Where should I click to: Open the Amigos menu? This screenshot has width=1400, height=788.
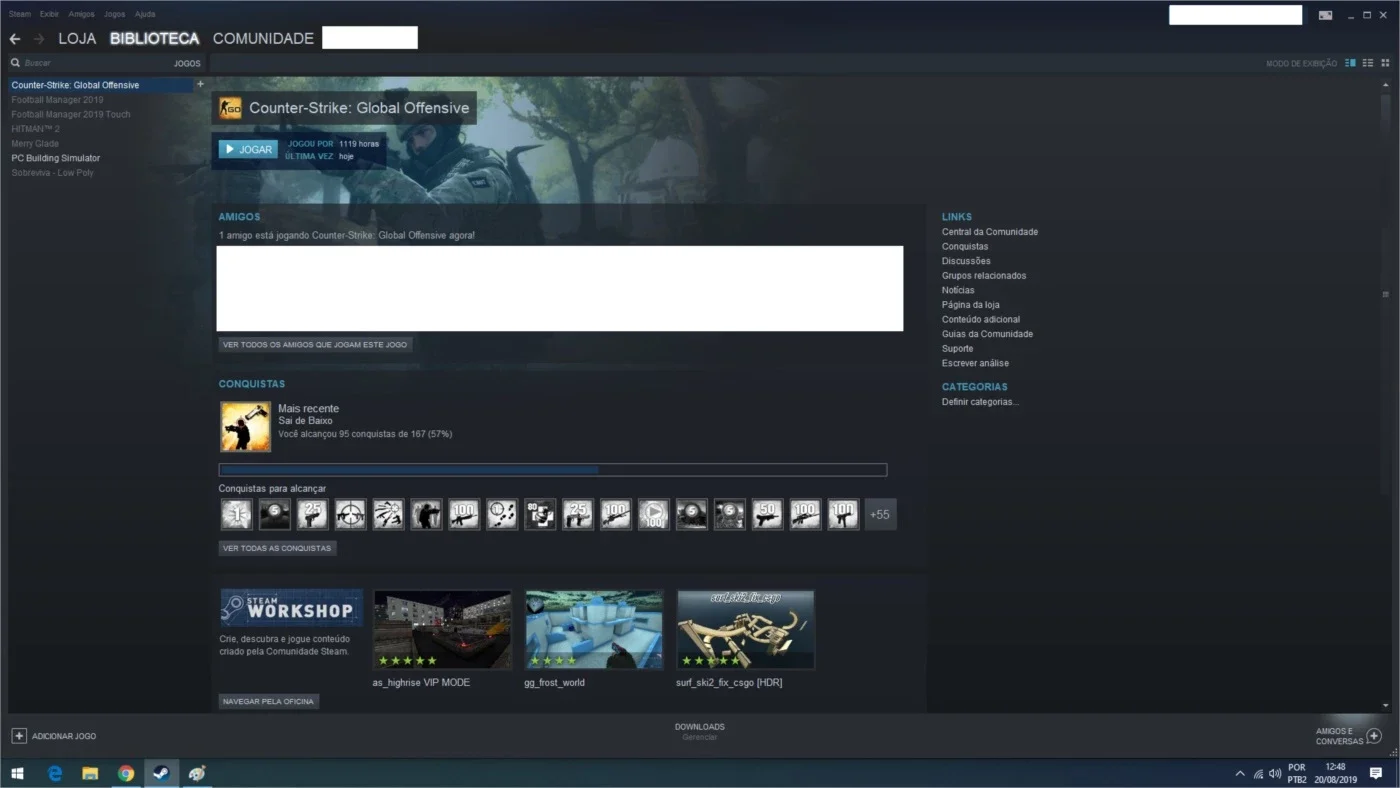[82, 14]
